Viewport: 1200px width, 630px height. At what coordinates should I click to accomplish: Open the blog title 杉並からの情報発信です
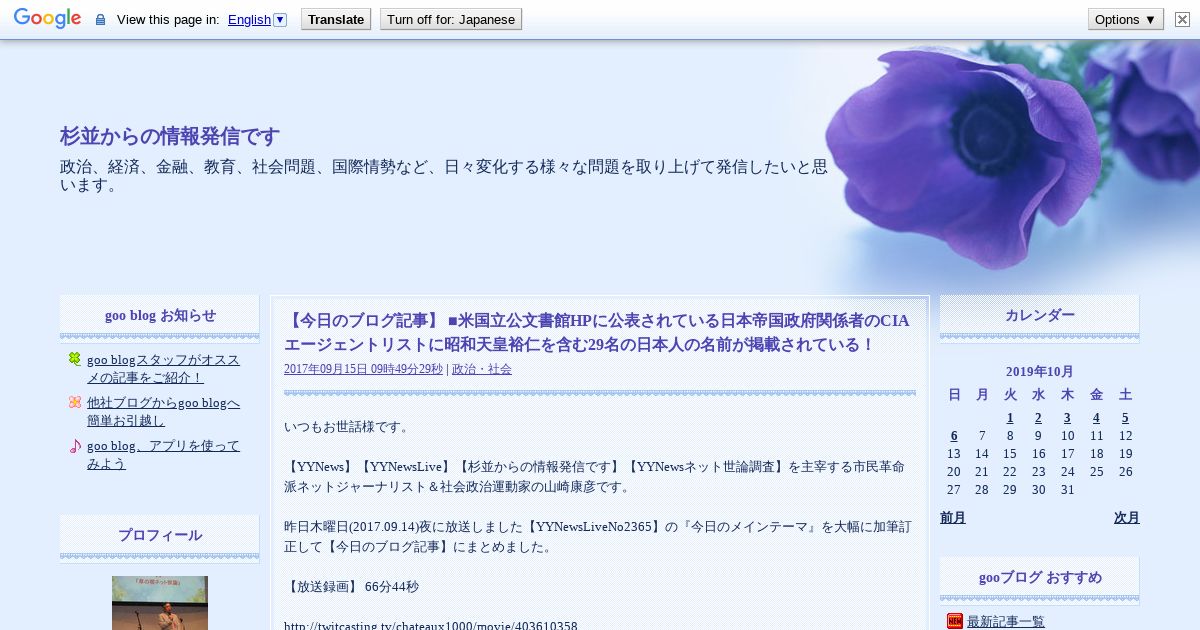click(170, 137)
